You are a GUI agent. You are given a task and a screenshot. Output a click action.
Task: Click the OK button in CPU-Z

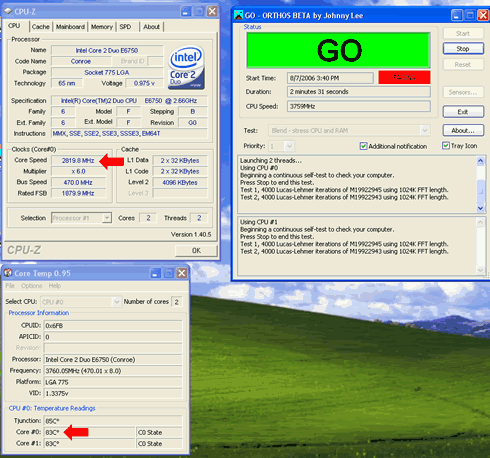point(196,250)
